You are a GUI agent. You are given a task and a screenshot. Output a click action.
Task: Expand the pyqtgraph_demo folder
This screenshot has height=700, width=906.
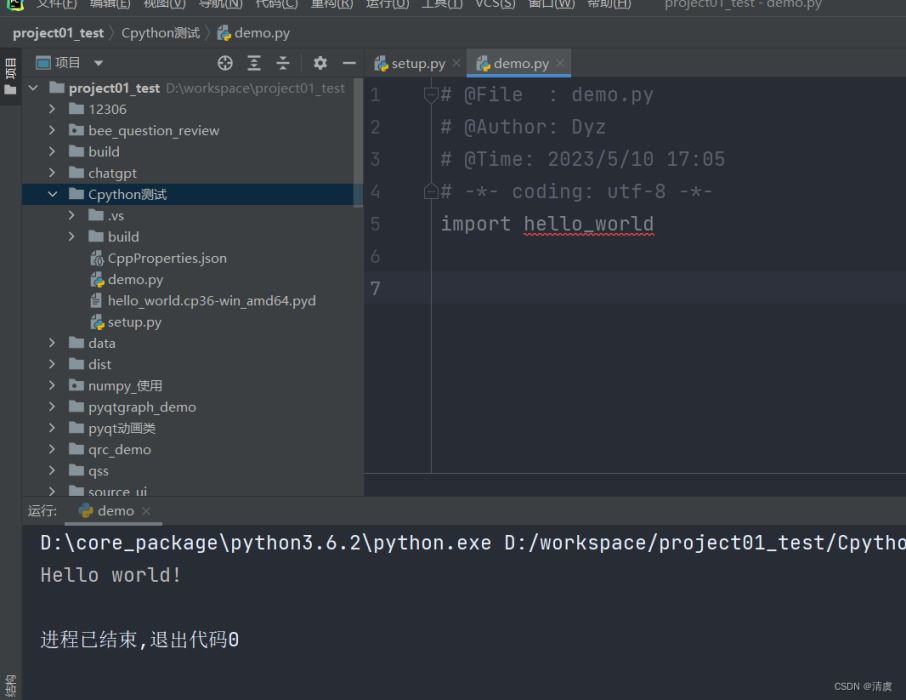coord(52,407)
